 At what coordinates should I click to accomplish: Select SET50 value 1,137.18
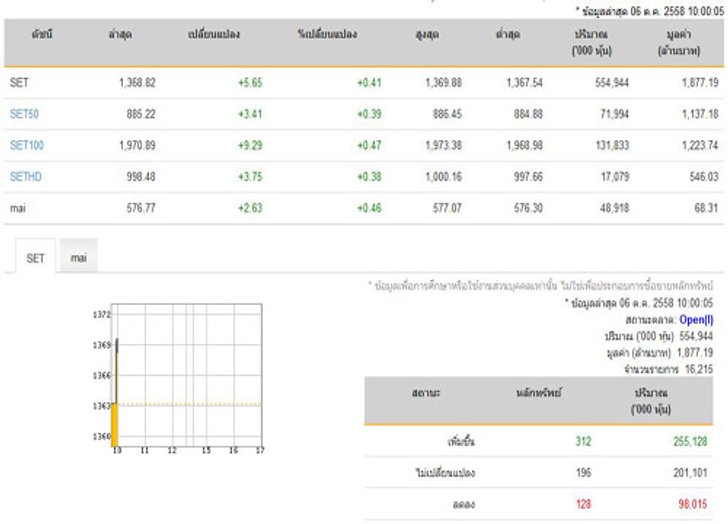(x=700, y=114)
